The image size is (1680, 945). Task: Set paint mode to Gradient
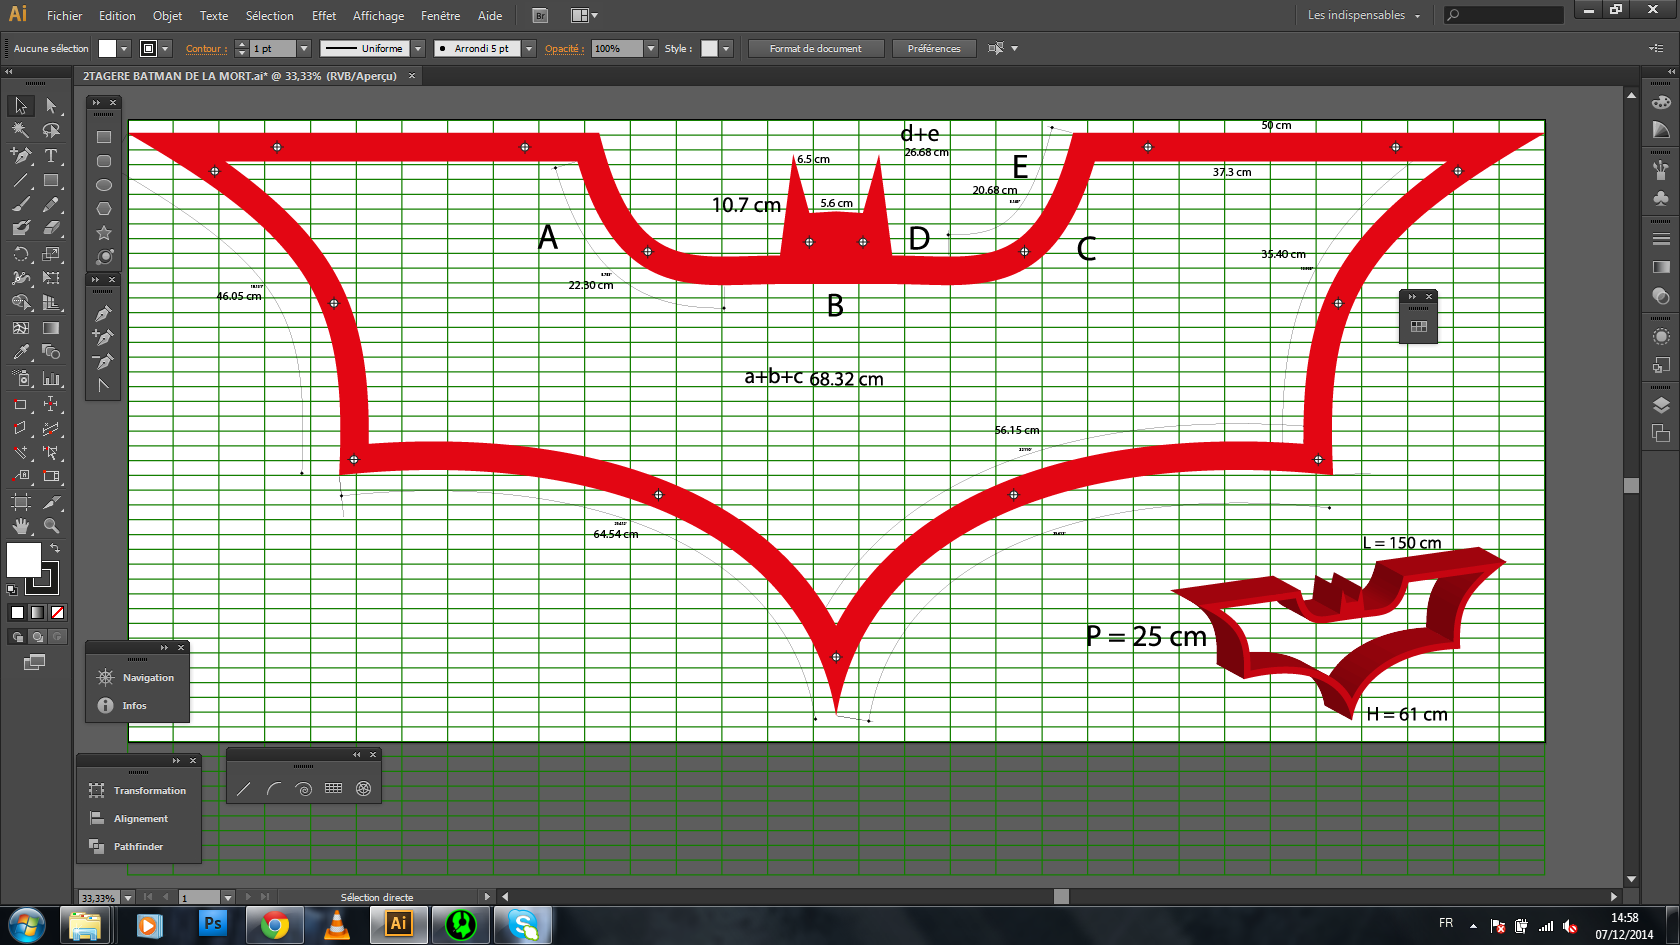(x=37, y=612)
